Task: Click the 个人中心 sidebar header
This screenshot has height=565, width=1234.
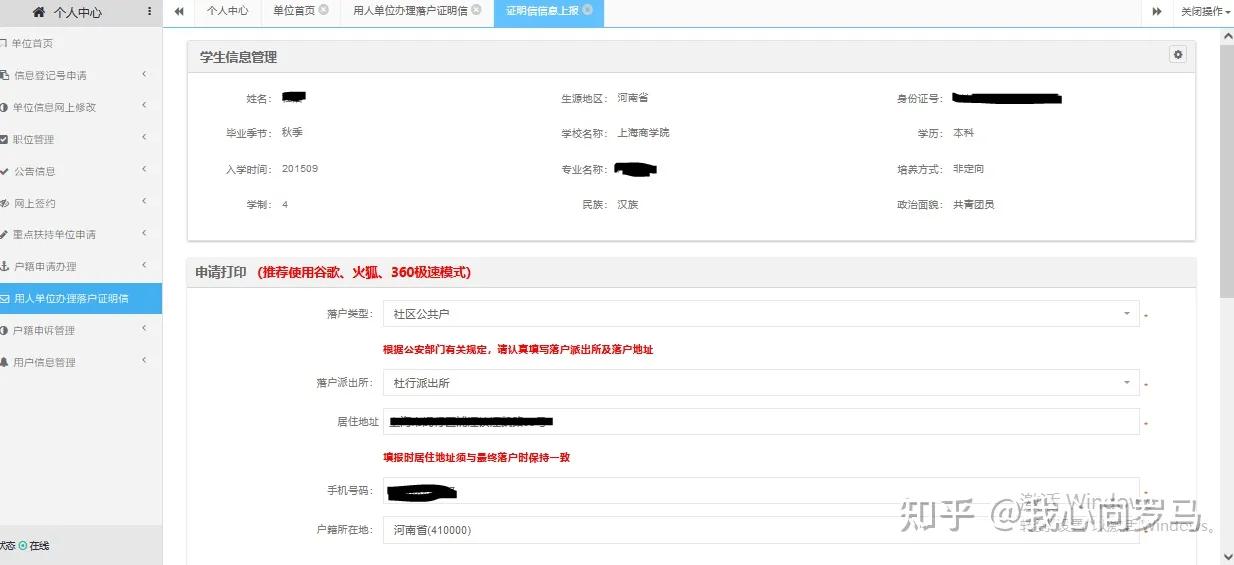Action: pyautogui.click(x=77, y=13)
